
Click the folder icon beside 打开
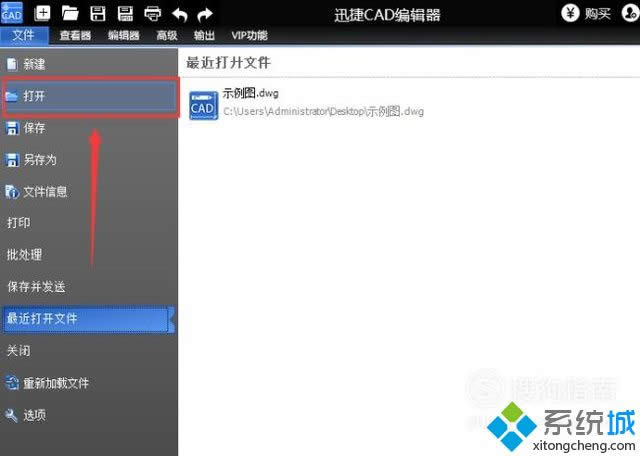[11, 96]
